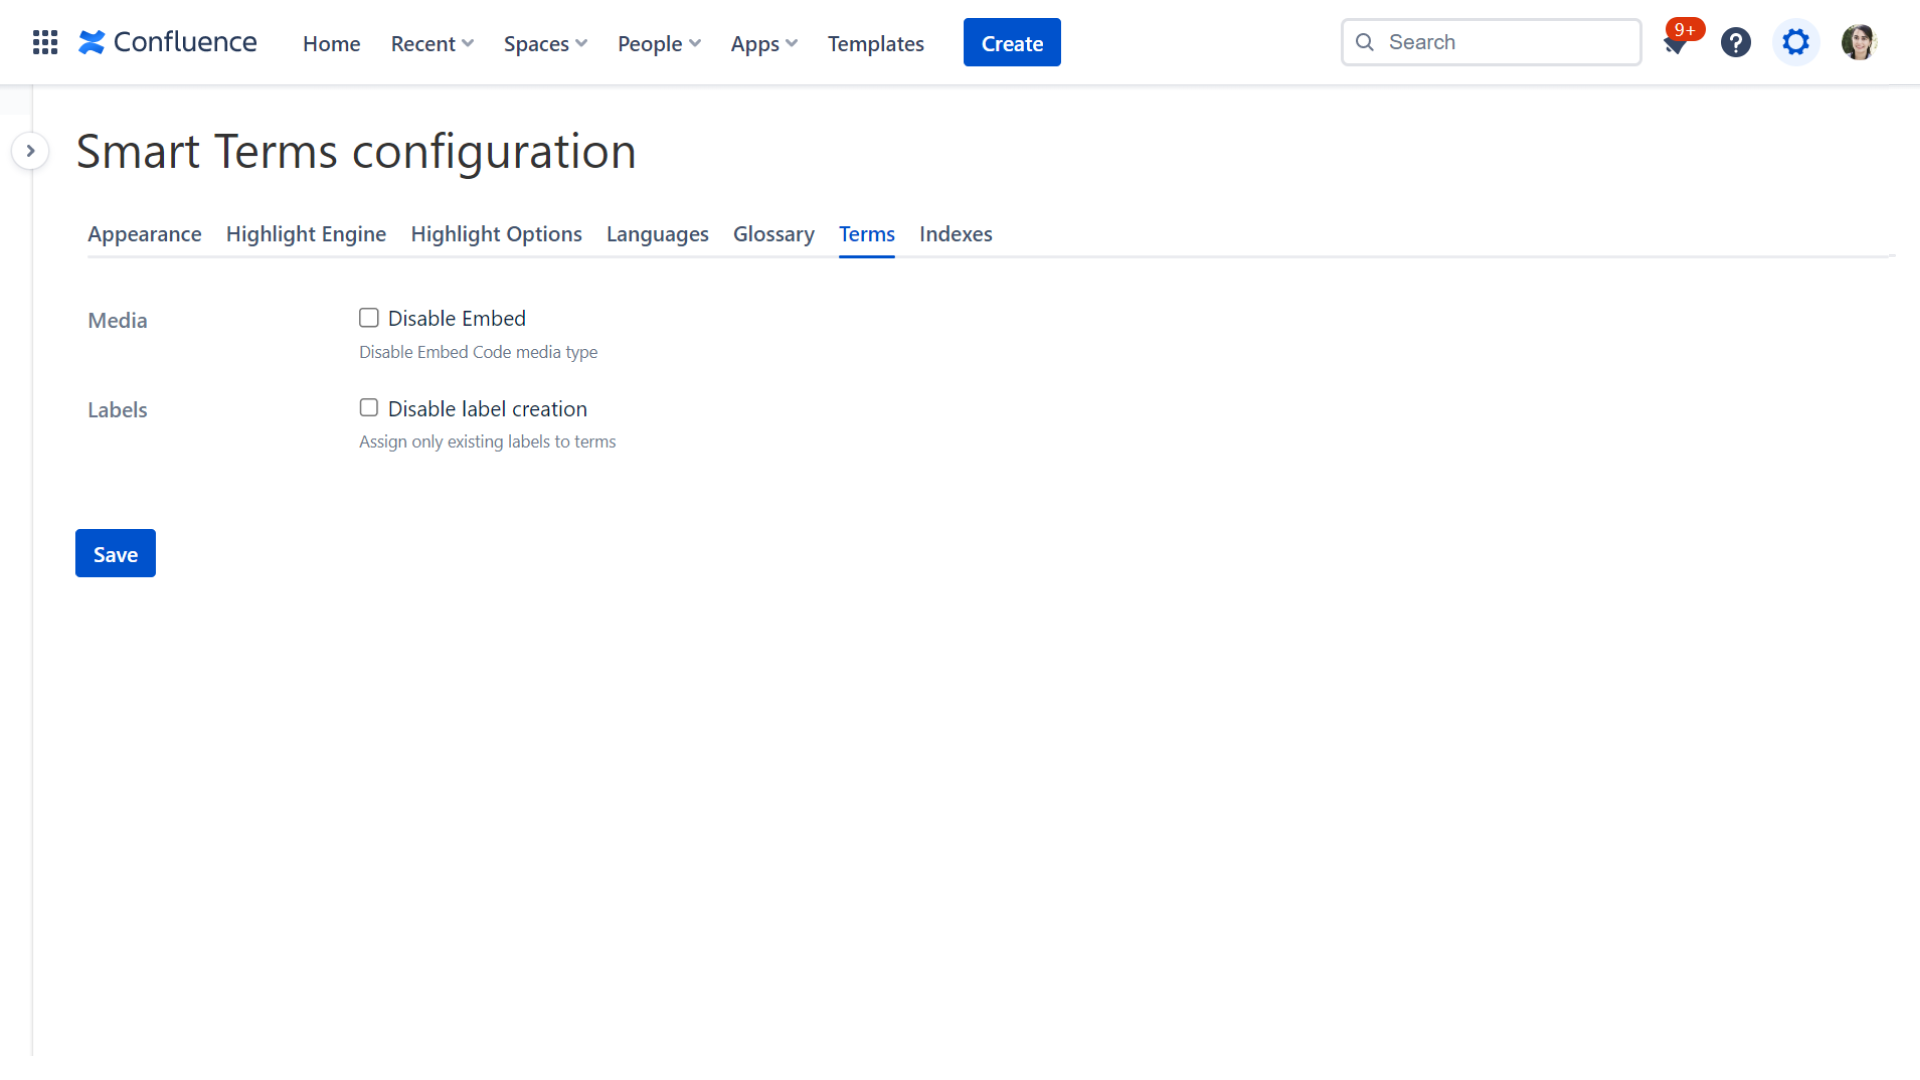
Task: Open notifications with the 9+ badge
Action: pyautogui.click(x=1674, y=45)
